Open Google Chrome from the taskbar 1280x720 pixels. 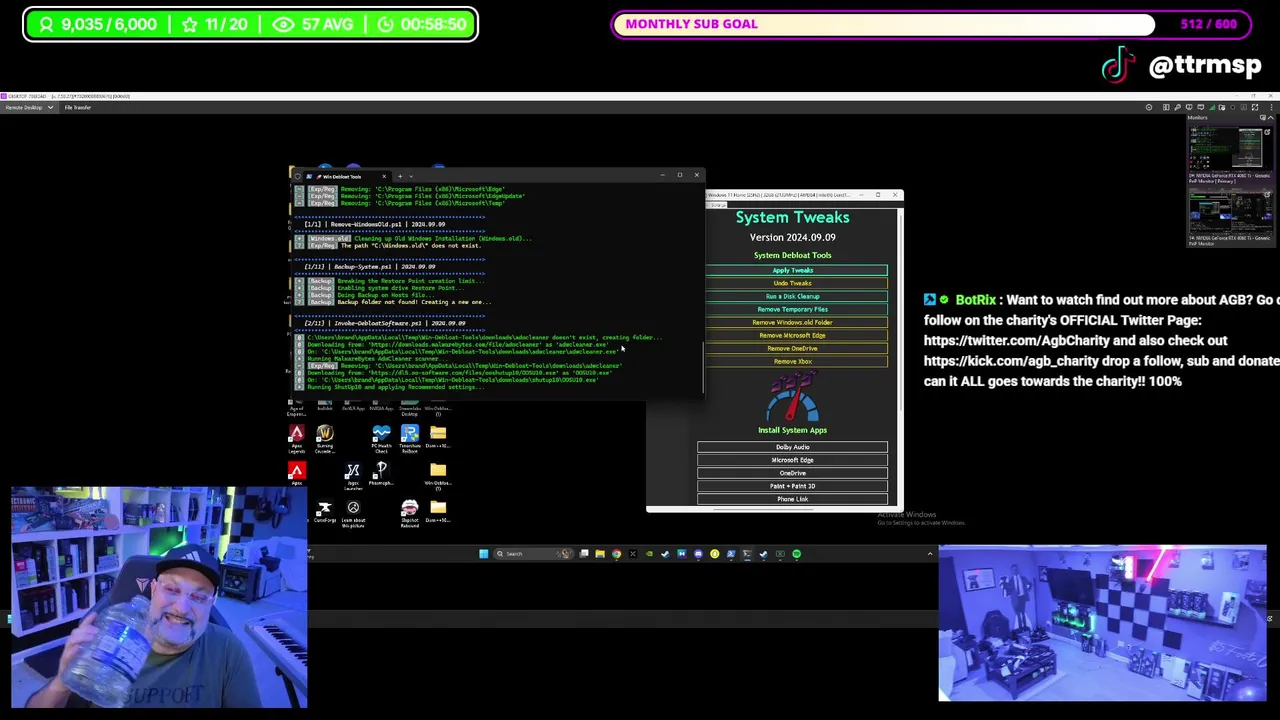point(616,554)
